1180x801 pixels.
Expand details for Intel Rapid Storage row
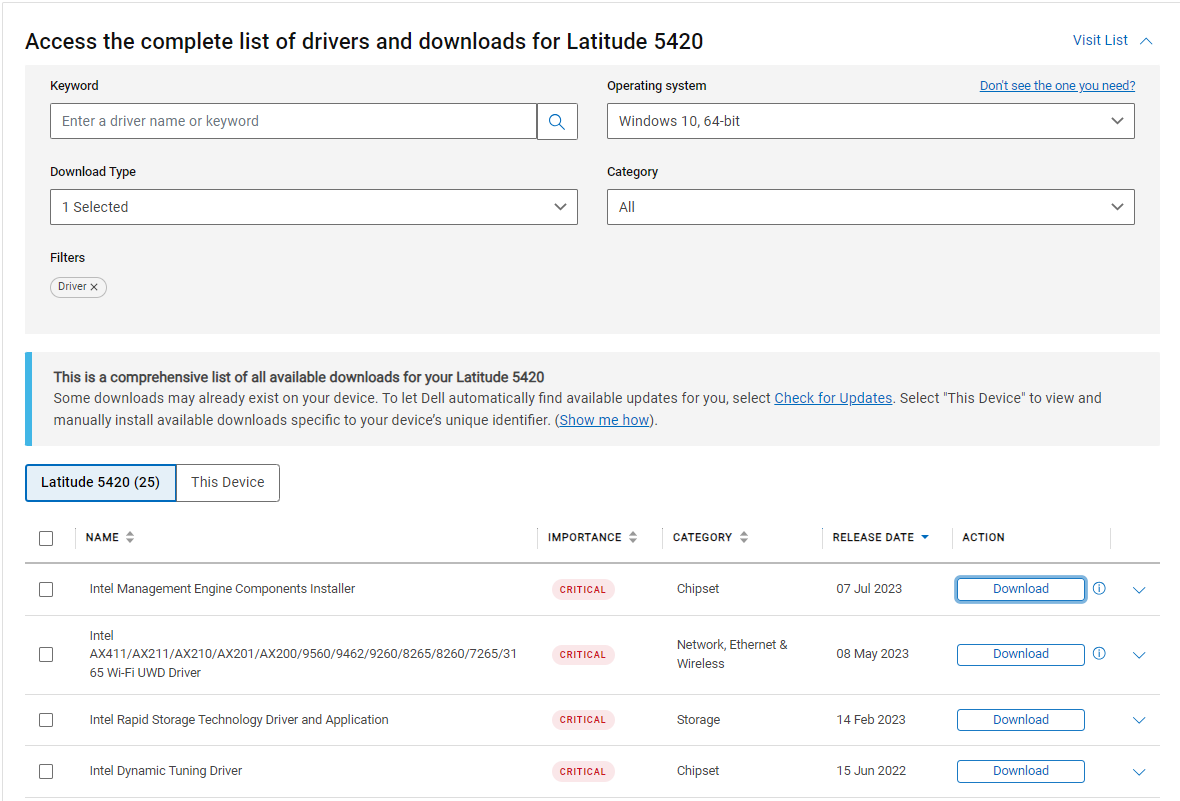tap(1139, 720)
